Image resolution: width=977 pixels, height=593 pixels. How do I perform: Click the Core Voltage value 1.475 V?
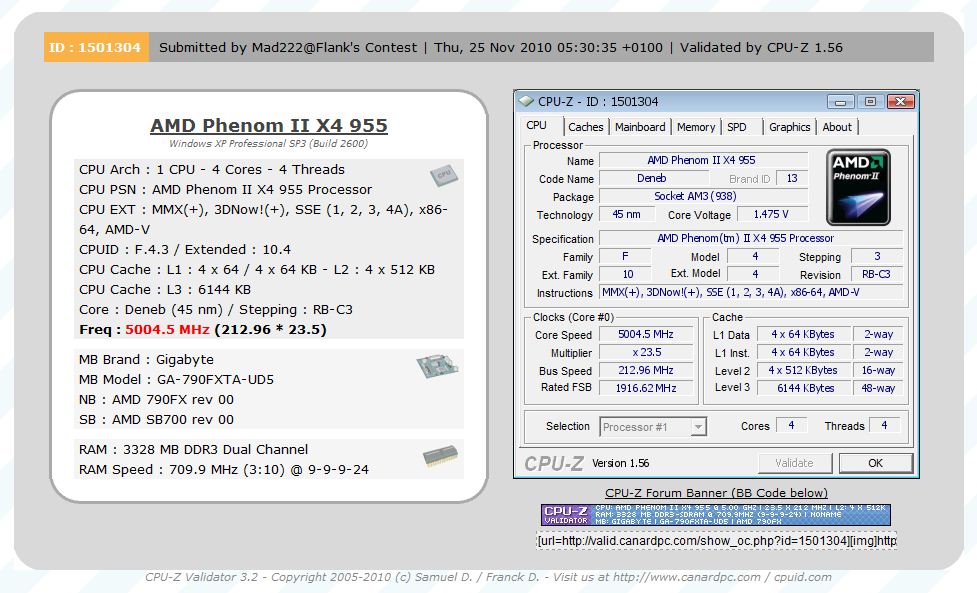pyautogui.click(x=772, y=214)
